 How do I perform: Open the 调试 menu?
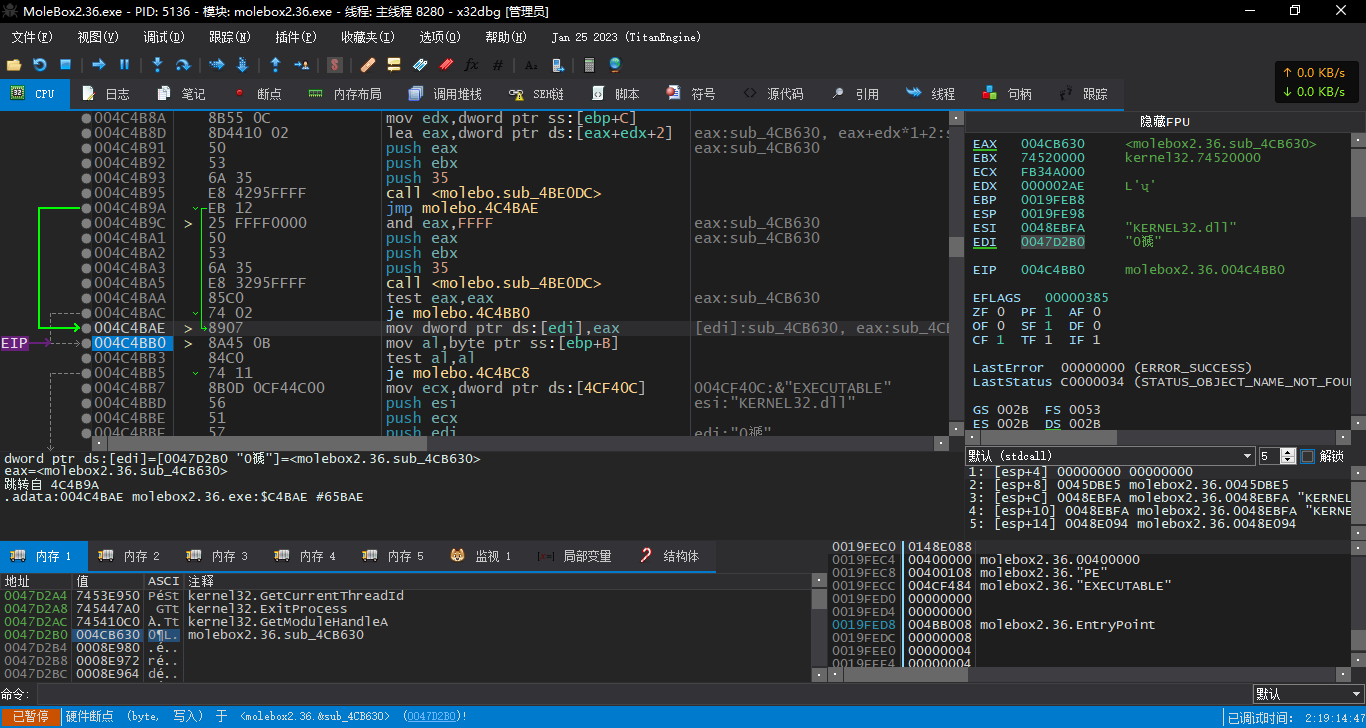pyautogui.click(x=163, y=37)
